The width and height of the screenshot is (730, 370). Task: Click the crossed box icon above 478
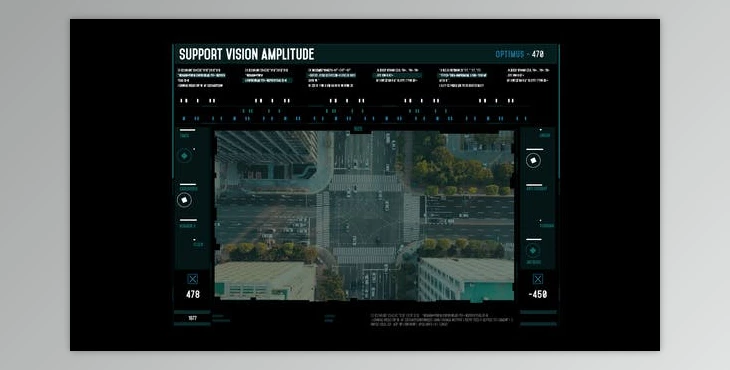tap(192, 279)
